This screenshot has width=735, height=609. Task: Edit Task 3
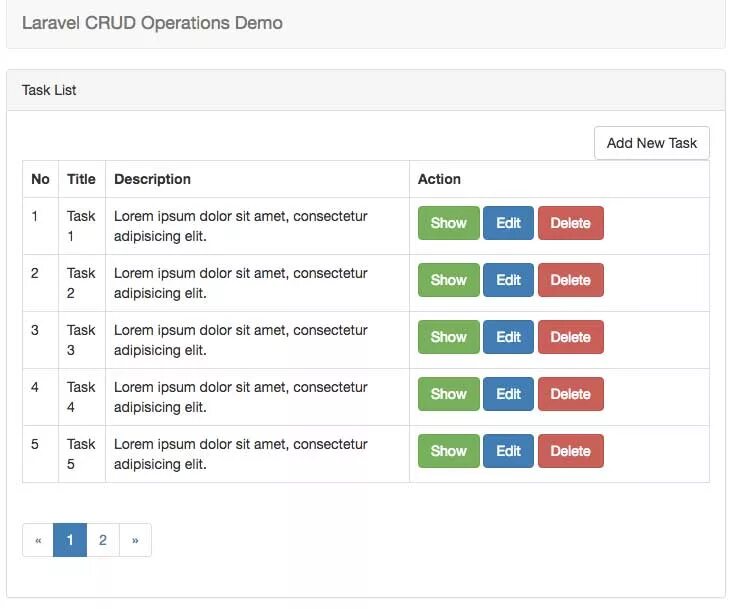(508, 337)
